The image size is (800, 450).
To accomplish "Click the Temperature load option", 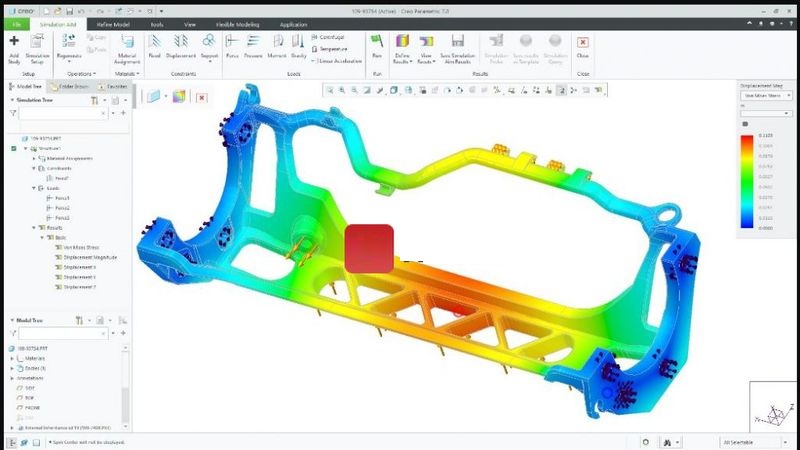I will pos(329,49).
